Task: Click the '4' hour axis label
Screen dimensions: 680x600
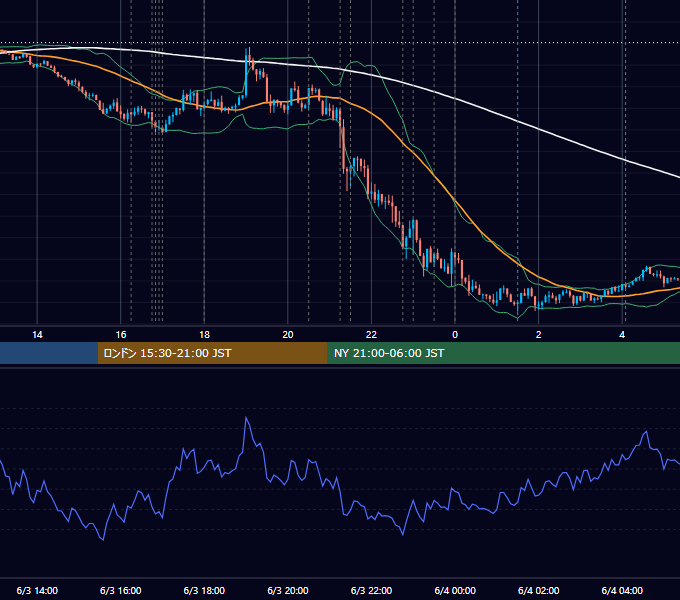Action: click(622, 335)
